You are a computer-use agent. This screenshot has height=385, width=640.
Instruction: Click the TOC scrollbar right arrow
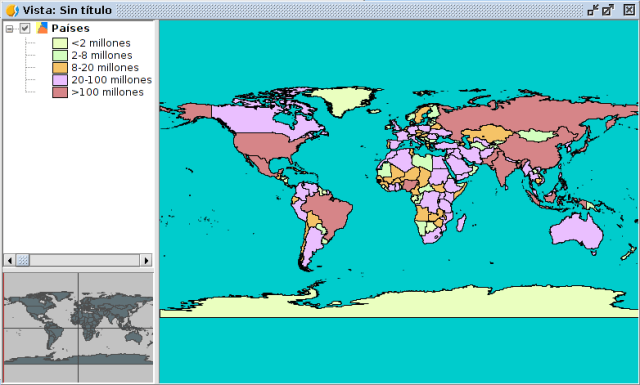pyautogui.click(x=146, y=260)
